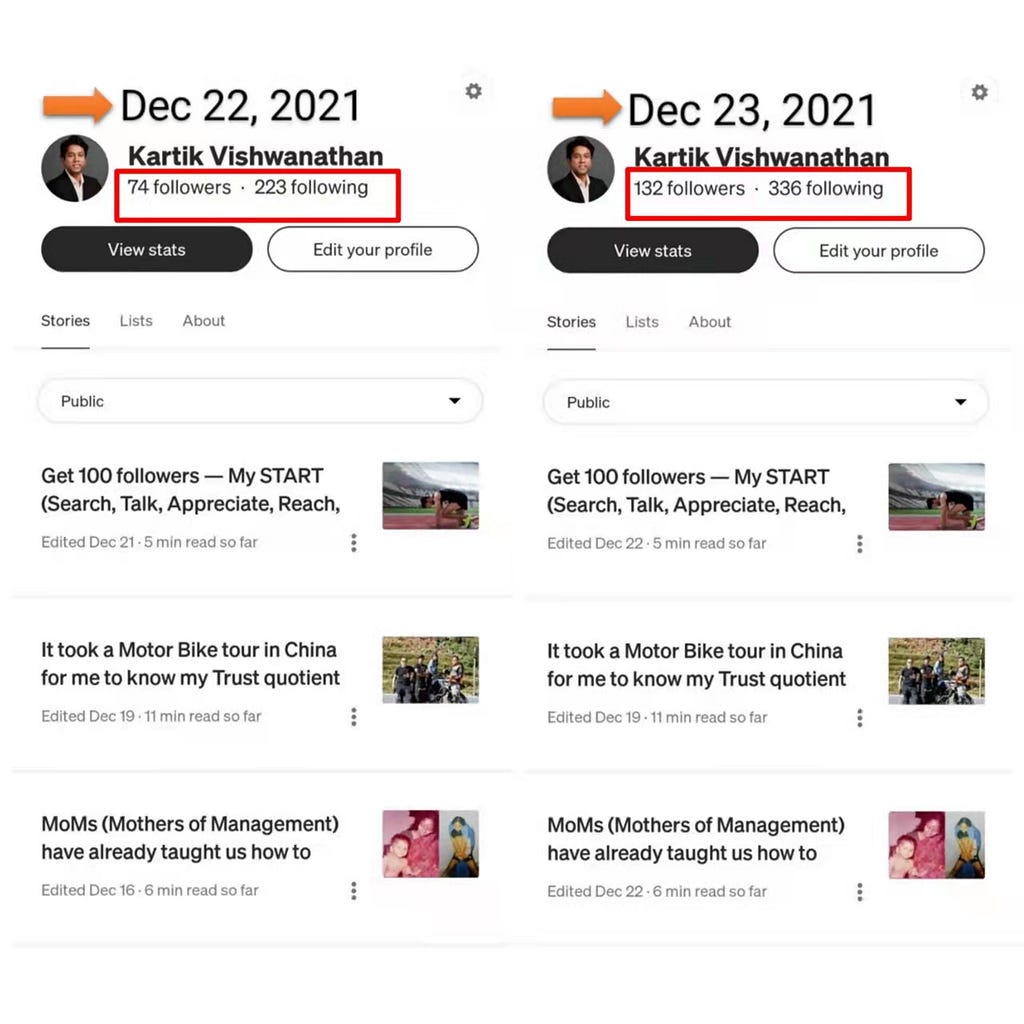Open the 336 following link
Viewport: 1024px width, 1024px height.
pyautogui.click(x=825, y=189)
